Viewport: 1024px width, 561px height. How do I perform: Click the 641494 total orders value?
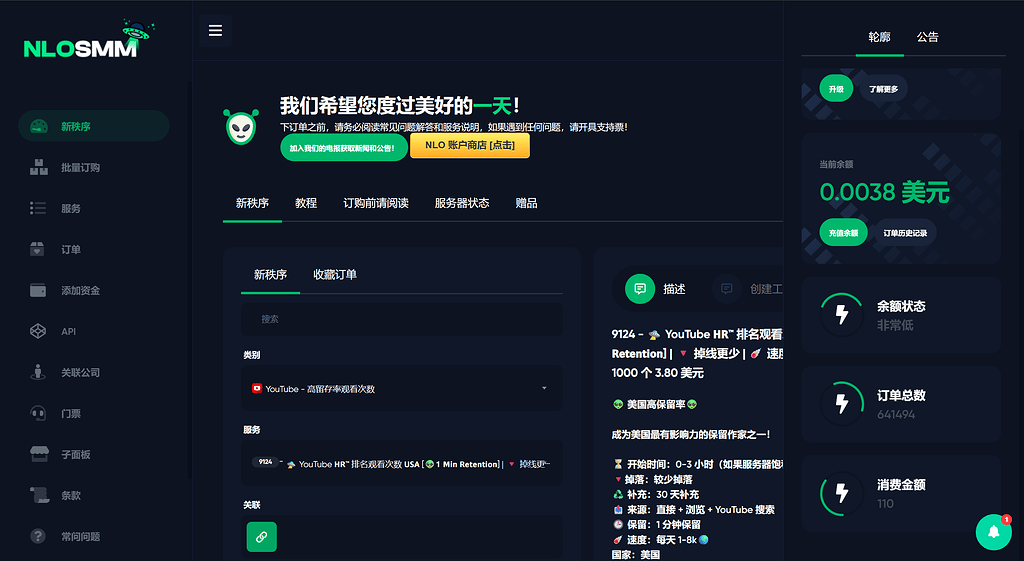(x=896, y=415)
